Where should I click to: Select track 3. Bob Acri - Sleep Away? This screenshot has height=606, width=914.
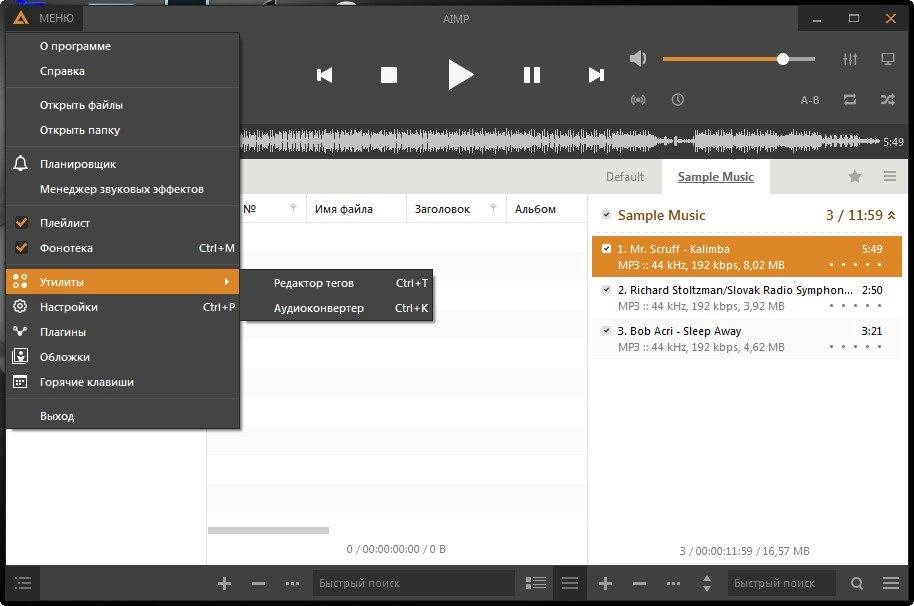pos(747,338)
